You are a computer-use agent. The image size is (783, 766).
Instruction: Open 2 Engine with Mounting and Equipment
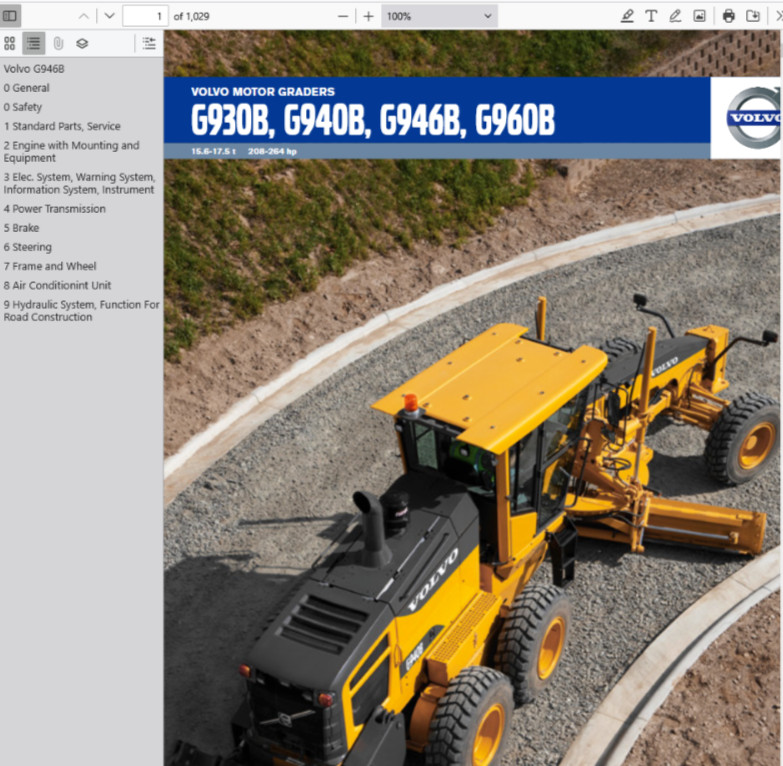point(71,152)
